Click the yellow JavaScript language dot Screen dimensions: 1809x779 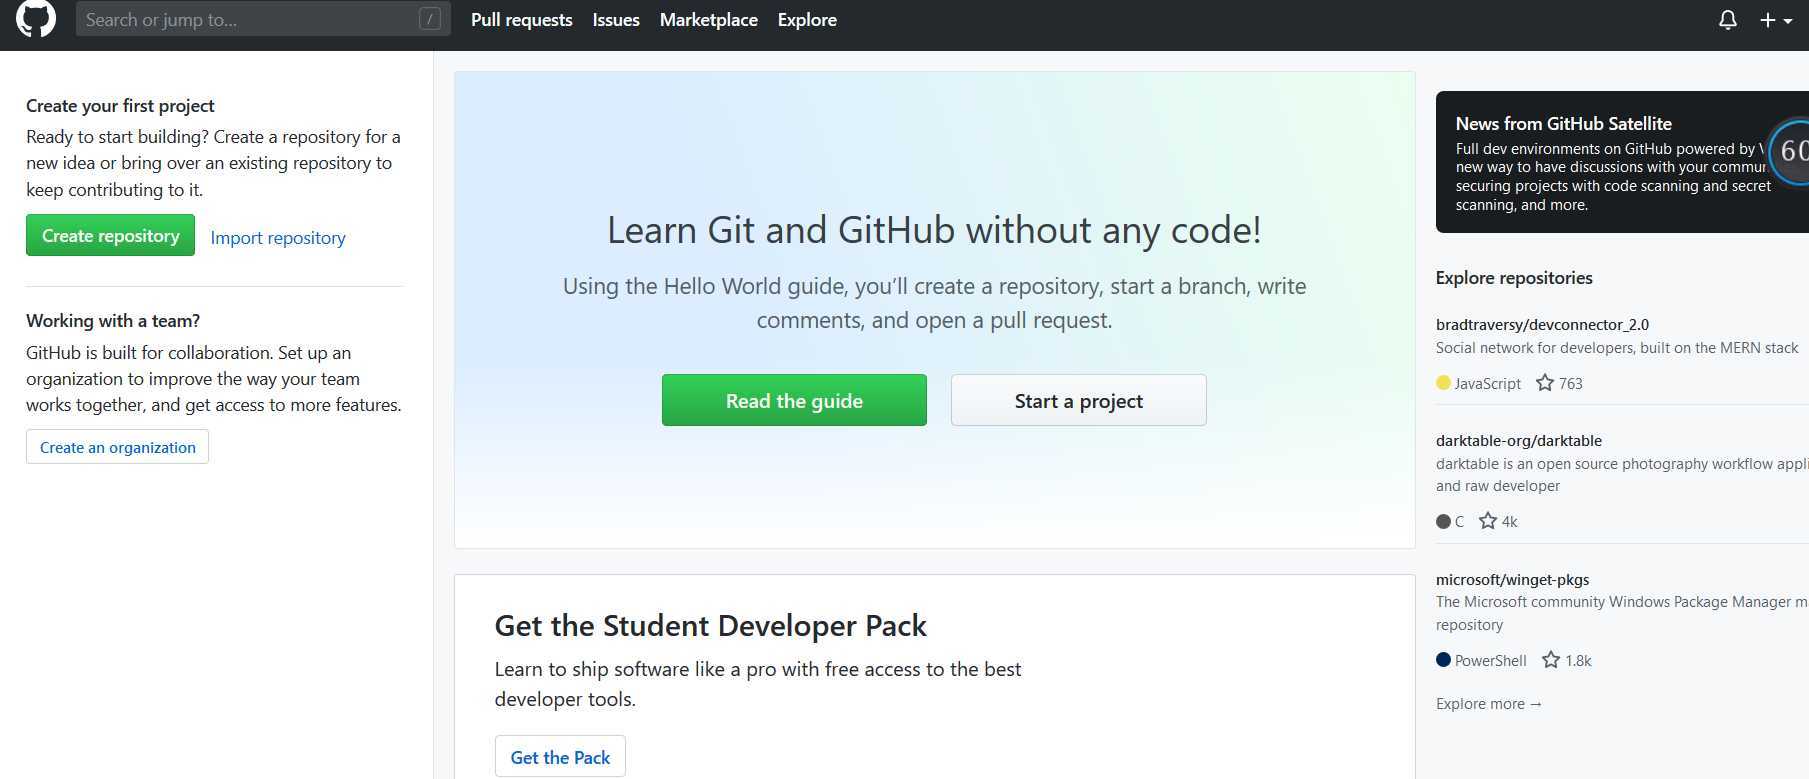click(1443, 382)
